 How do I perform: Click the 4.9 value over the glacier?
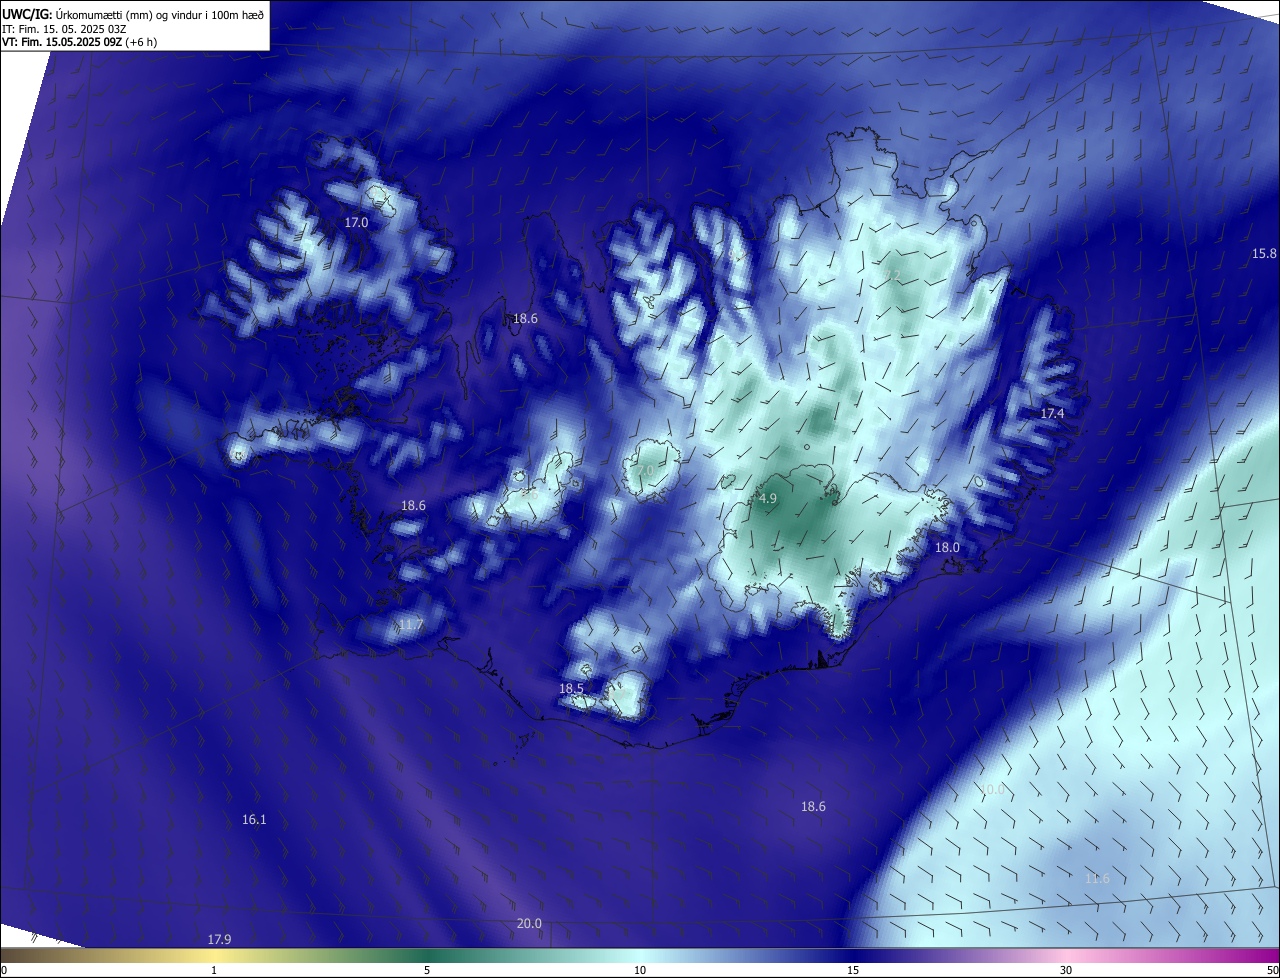tap(768, 498)
